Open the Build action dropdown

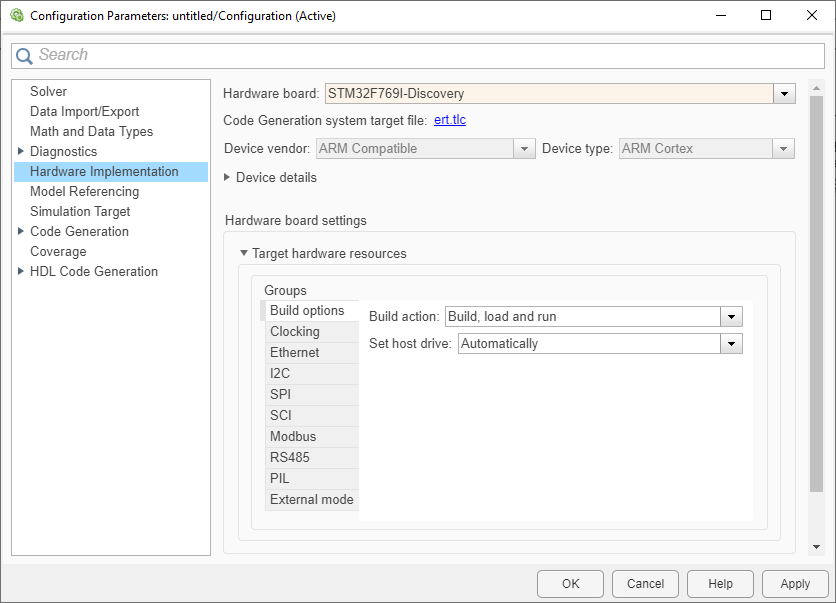(x=731, y=316)
